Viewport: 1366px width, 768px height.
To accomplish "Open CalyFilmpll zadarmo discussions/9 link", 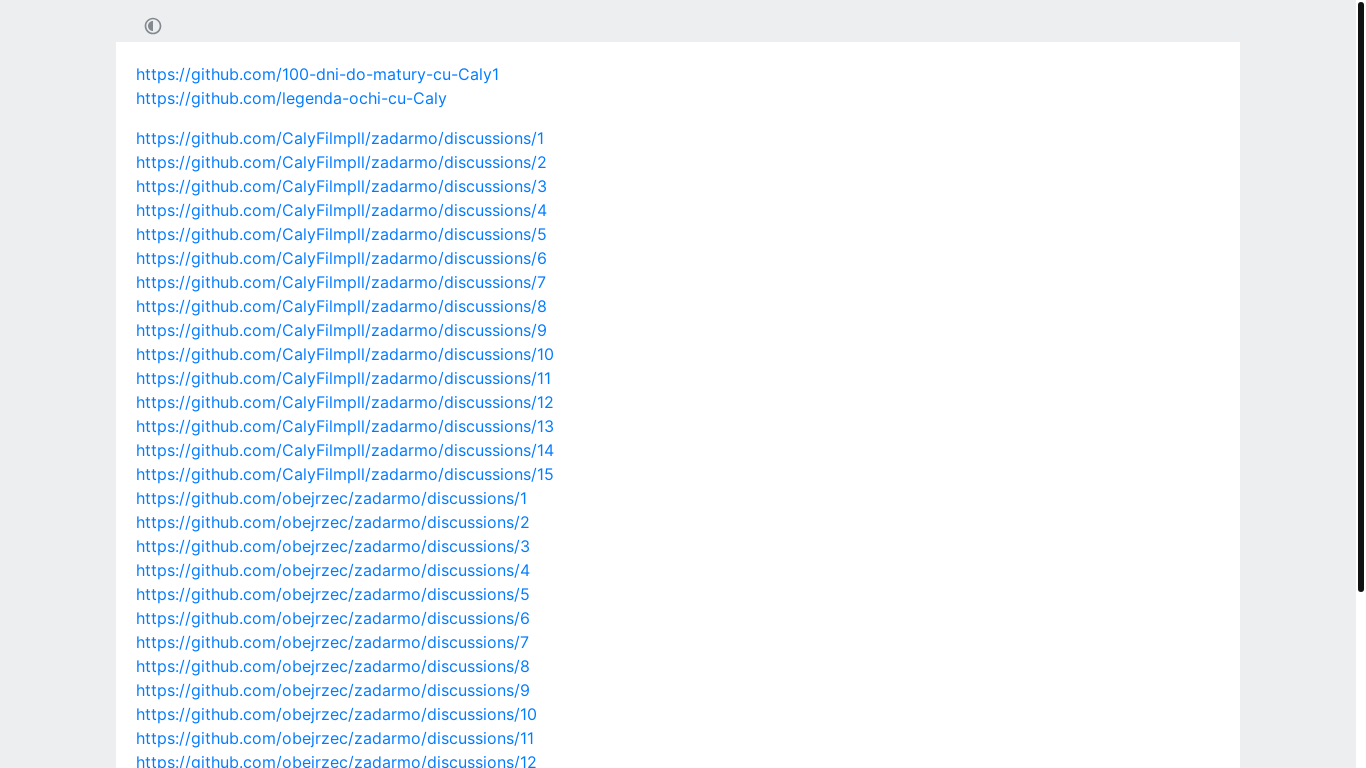I will pyautogui.click(x=341, y=330).
